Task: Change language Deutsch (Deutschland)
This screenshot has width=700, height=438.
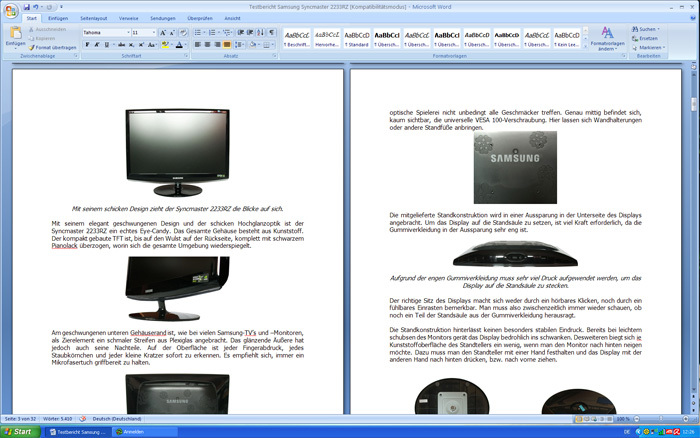Action: pos(117,419)
